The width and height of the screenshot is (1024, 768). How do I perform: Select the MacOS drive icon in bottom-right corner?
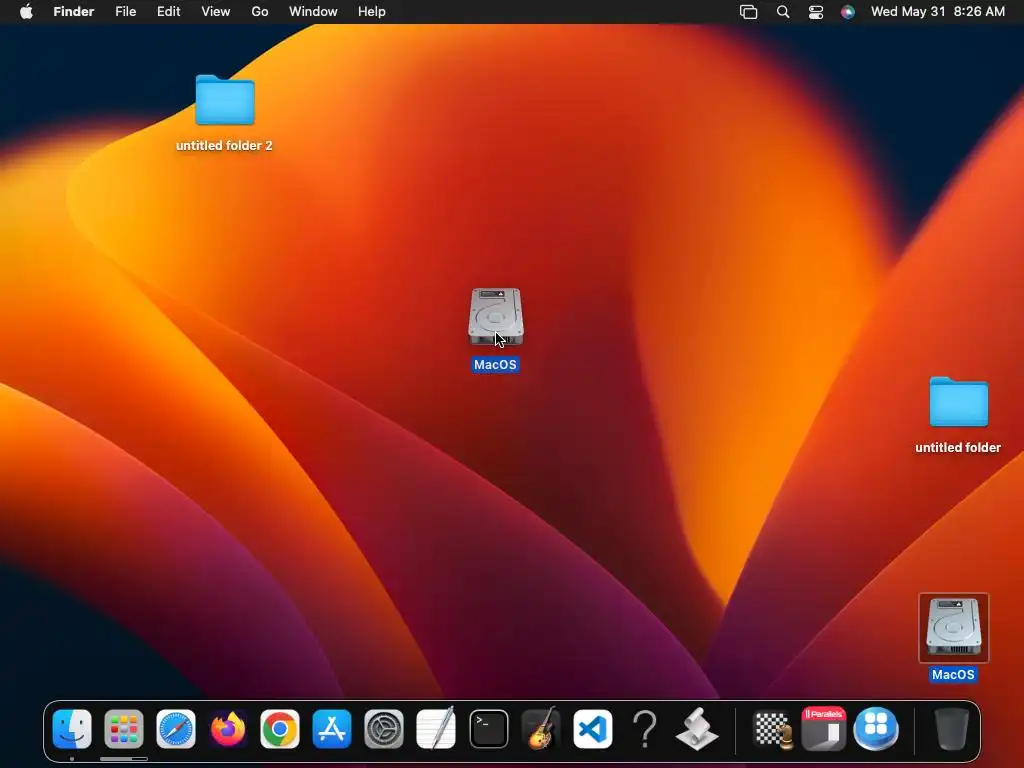click(x=953, y=628)
